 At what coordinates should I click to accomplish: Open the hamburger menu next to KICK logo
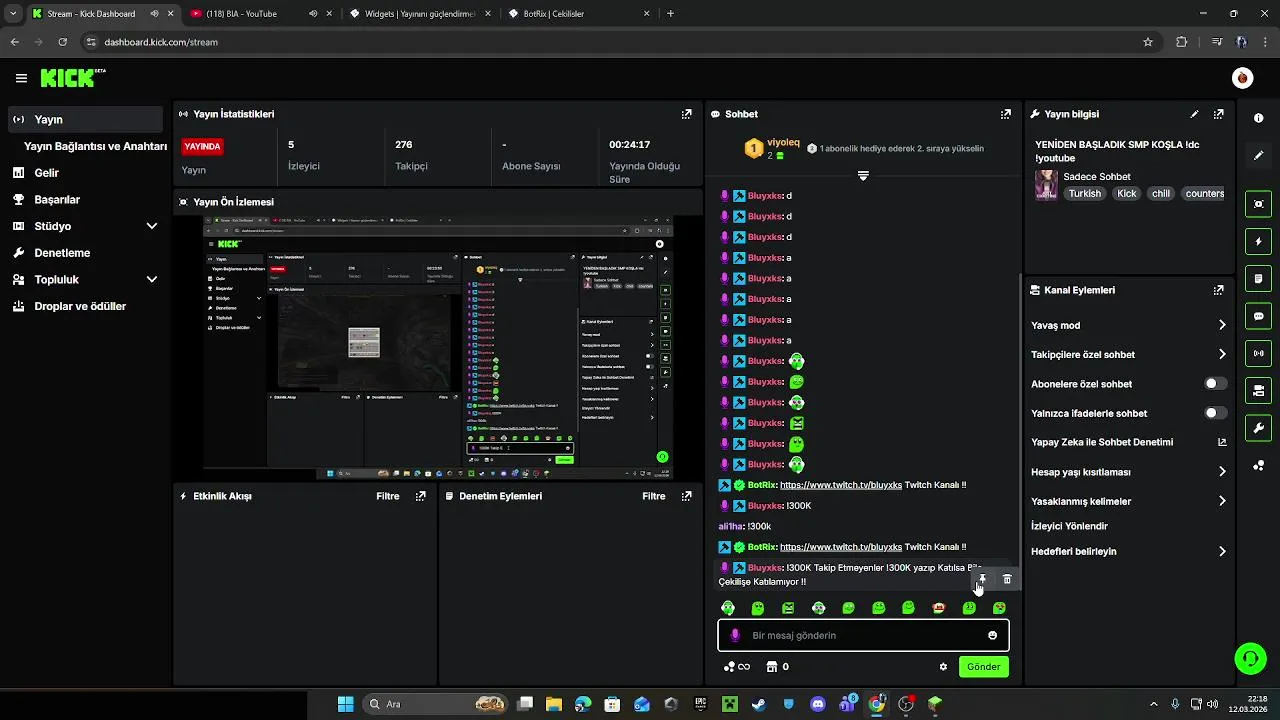click(21, 78)
